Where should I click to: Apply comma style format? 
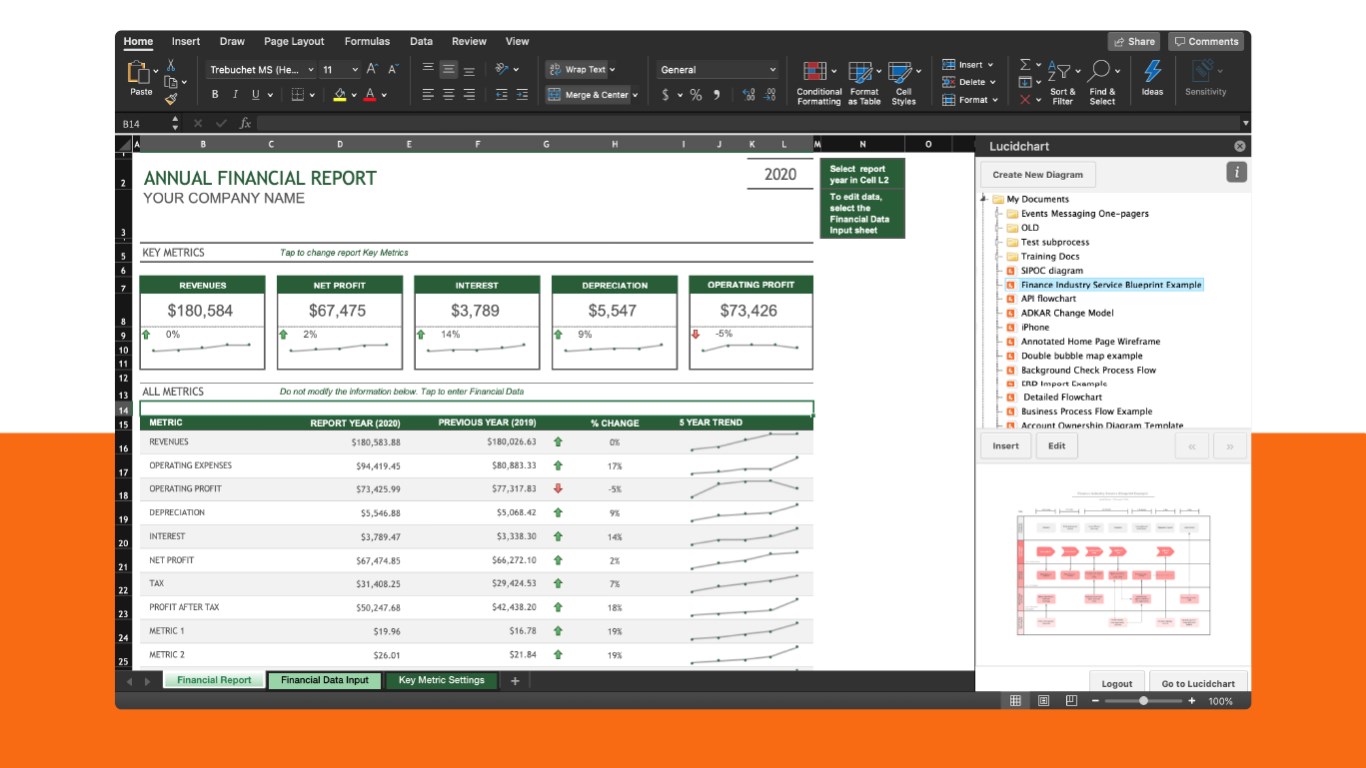point(718,95)
